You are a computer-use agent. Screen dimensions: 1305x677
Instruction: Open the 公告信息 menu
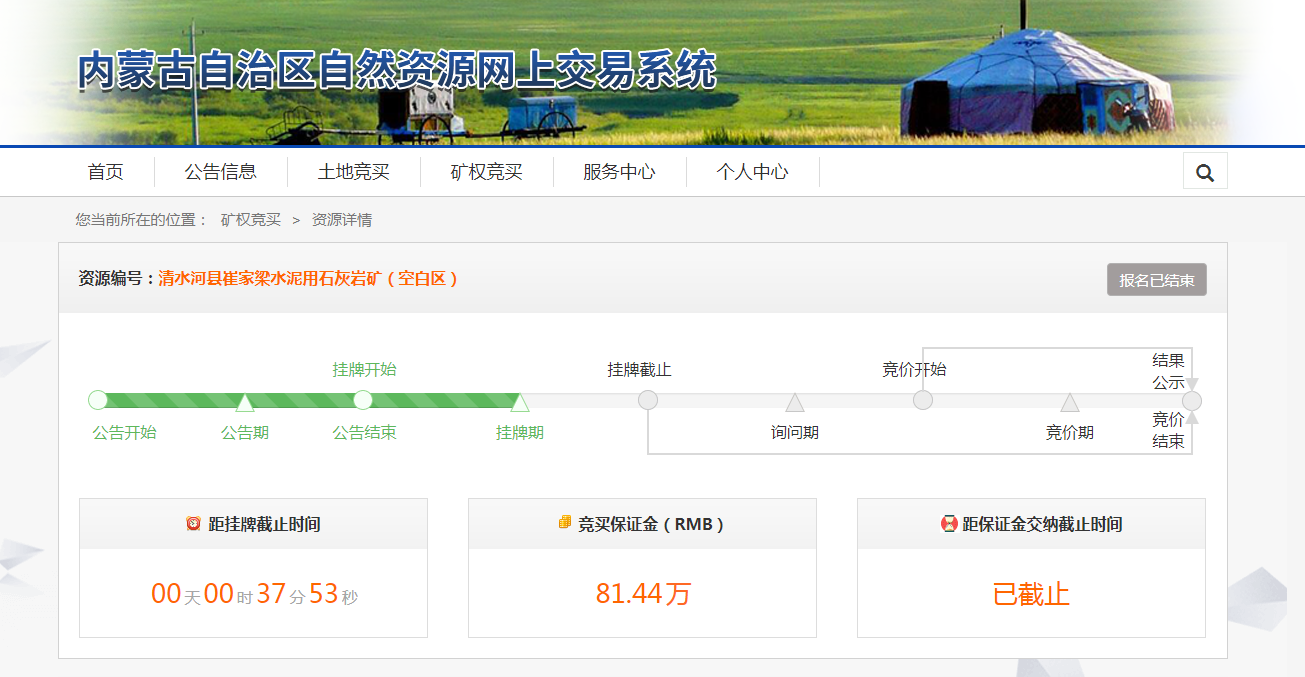[220, 172]
